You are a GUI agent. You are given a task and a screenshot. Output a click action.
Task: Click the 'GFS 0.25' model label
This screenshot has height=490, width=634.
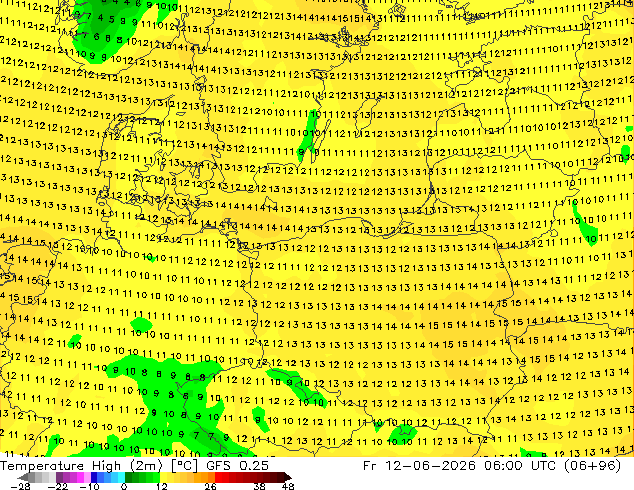237,466
